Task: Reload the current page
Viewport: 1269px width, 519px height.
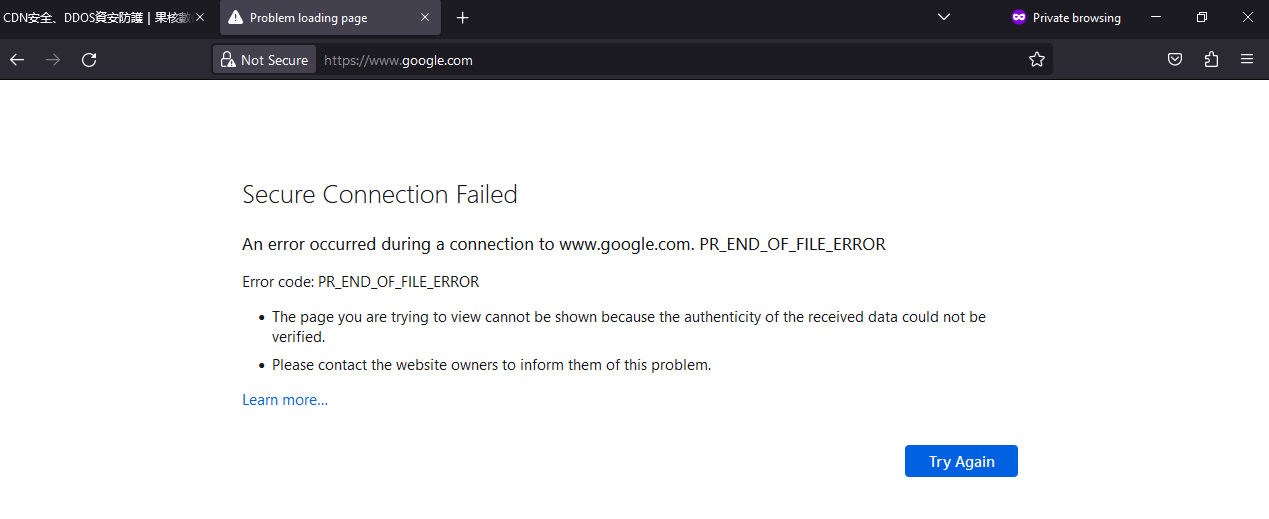Action: (89, 60)
